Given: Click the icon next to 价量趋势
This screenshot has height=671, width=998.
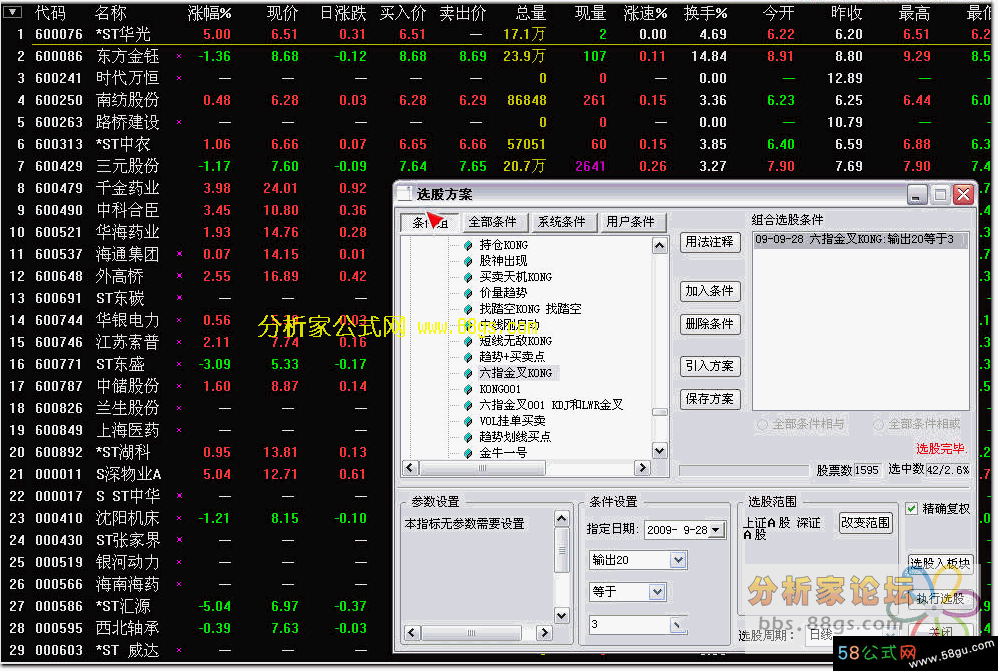Looking at the screenshot, I should click(468, 293).
